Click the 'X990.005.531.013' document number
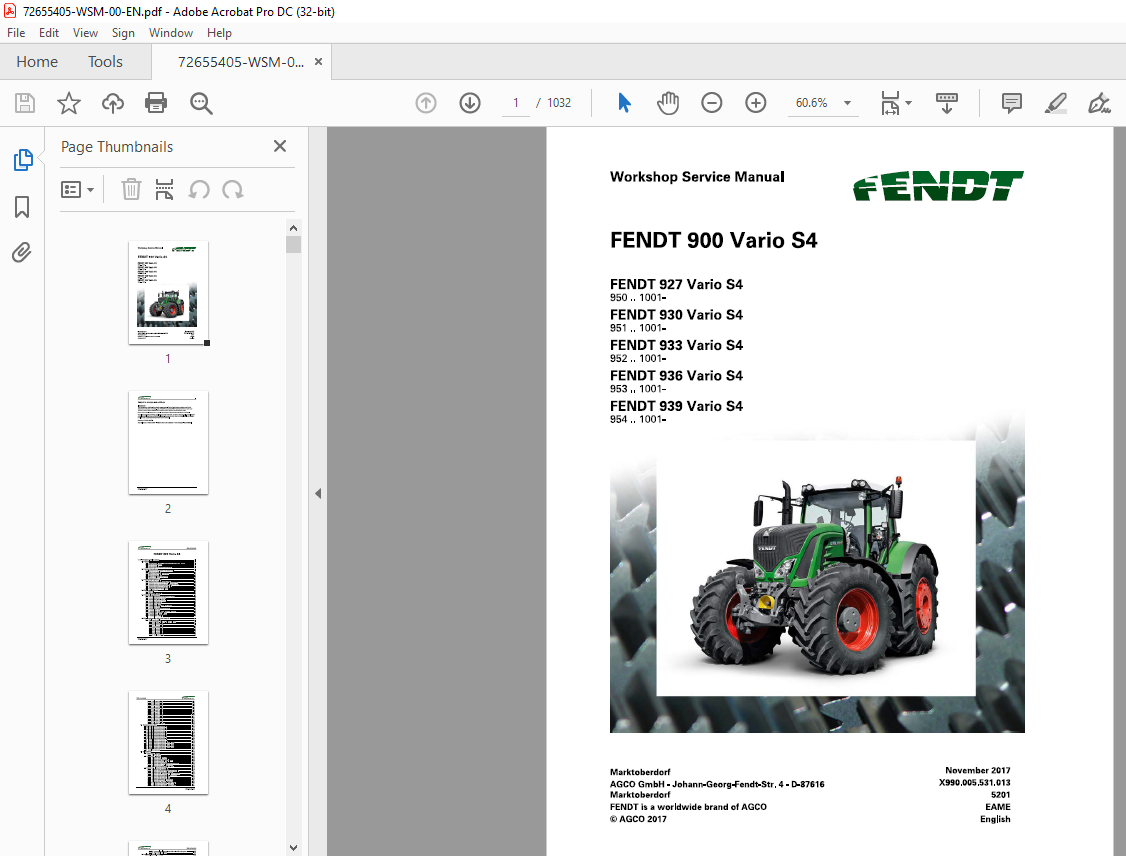This screenshot has width=1126, height=856. click(974, 783)
